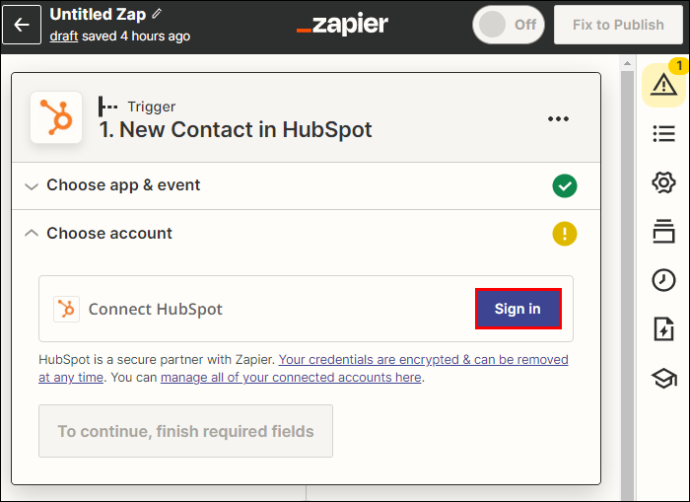The height and width of the screenshot is (502, 690).
Task: Click HubSpot logo in trigger header
Action: click(56, 117)
